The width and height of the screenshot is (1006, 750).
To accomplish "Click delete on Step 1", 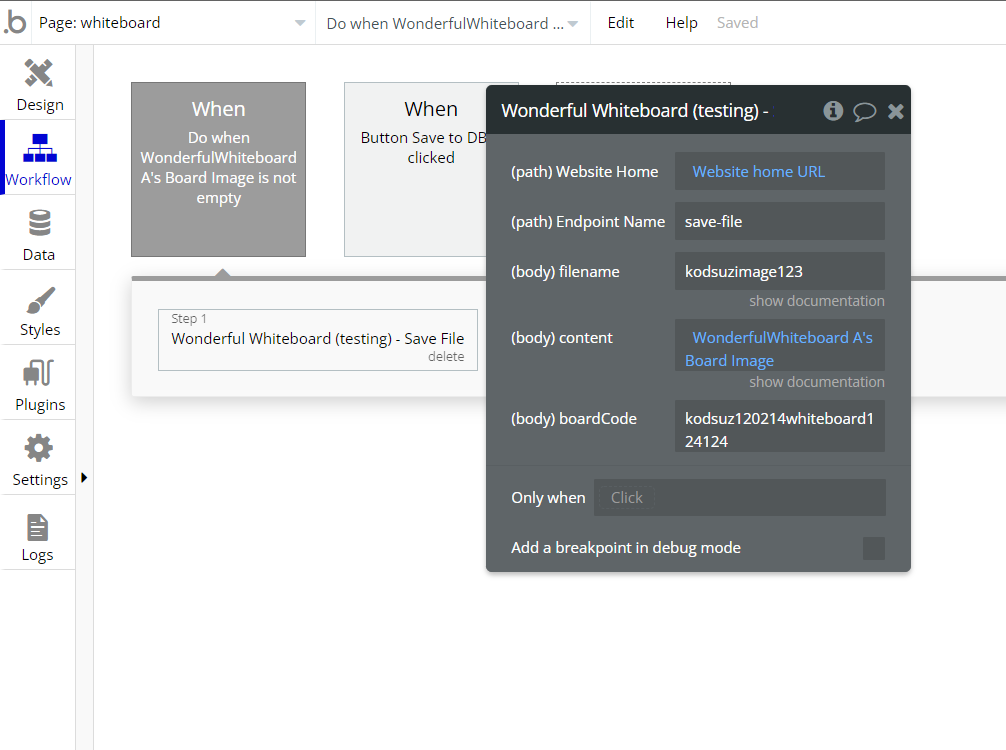I will coord(446,357).
